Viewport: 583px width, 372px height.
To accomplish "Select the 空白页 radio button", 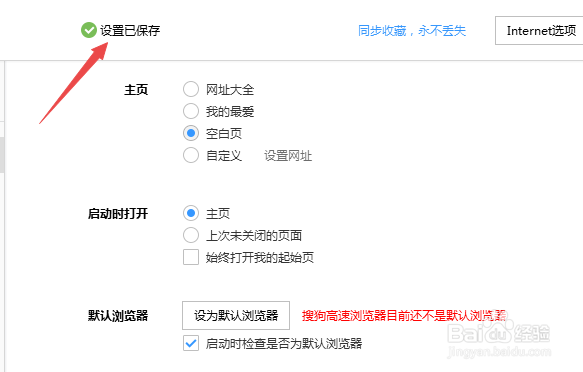I will pyautogui.click(x=191, y=133).
